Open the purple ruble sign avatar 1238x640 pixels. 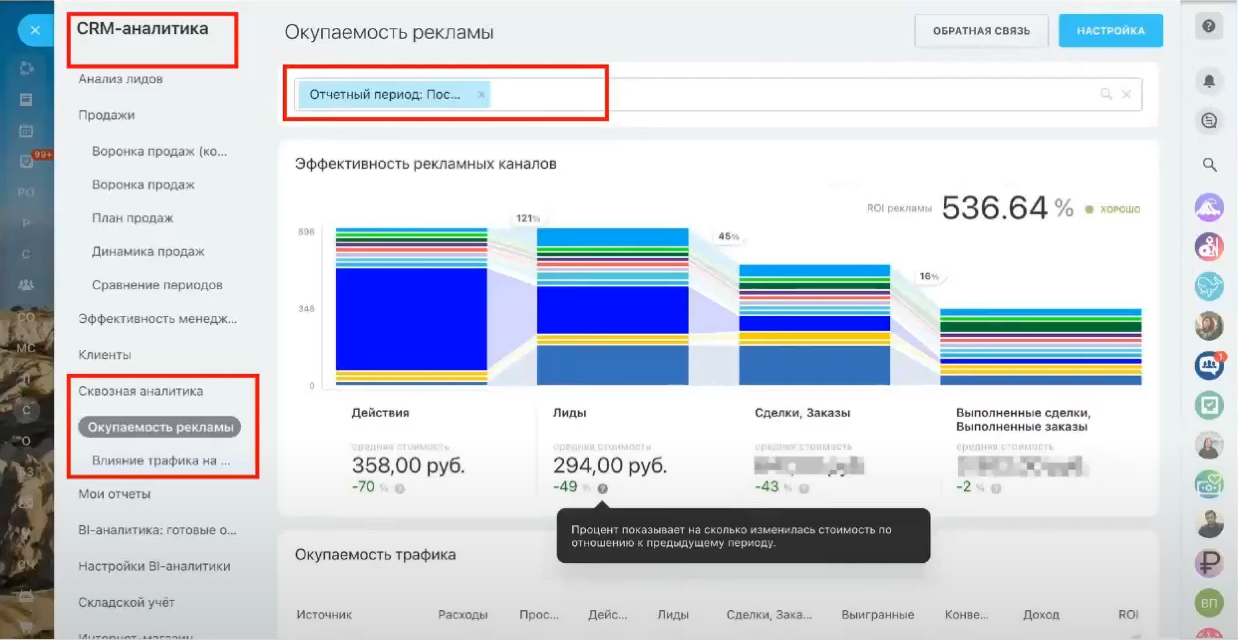tap(1209, 563)
